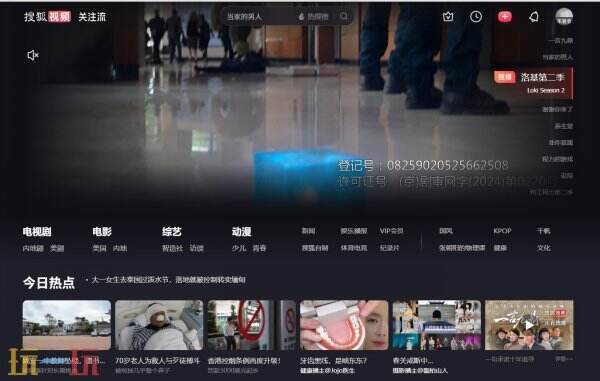Click the search magnifier icon
The width and height of the screenshot is (600, 381).
344,16
